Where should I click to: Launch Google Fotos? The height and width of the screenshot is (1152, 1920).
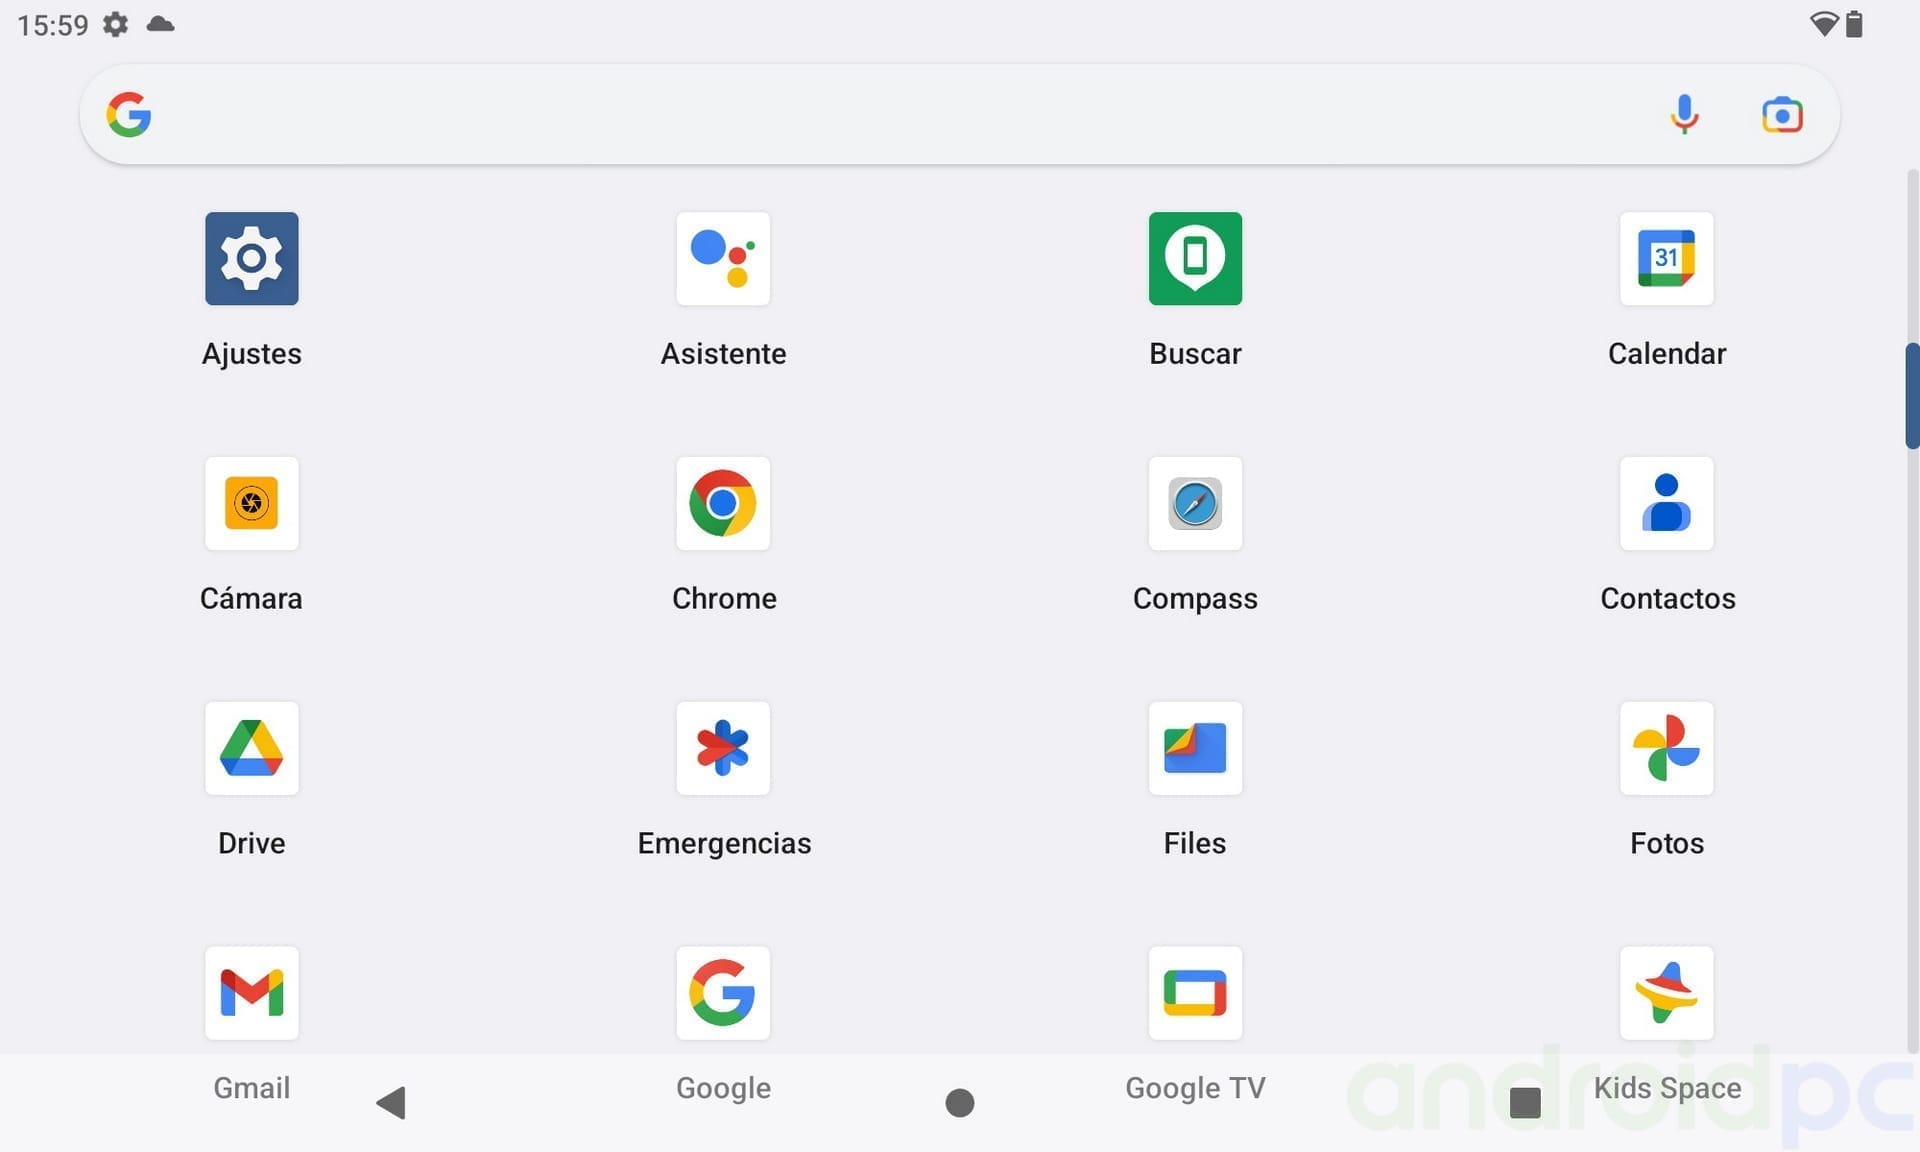tap(1666, 749)
